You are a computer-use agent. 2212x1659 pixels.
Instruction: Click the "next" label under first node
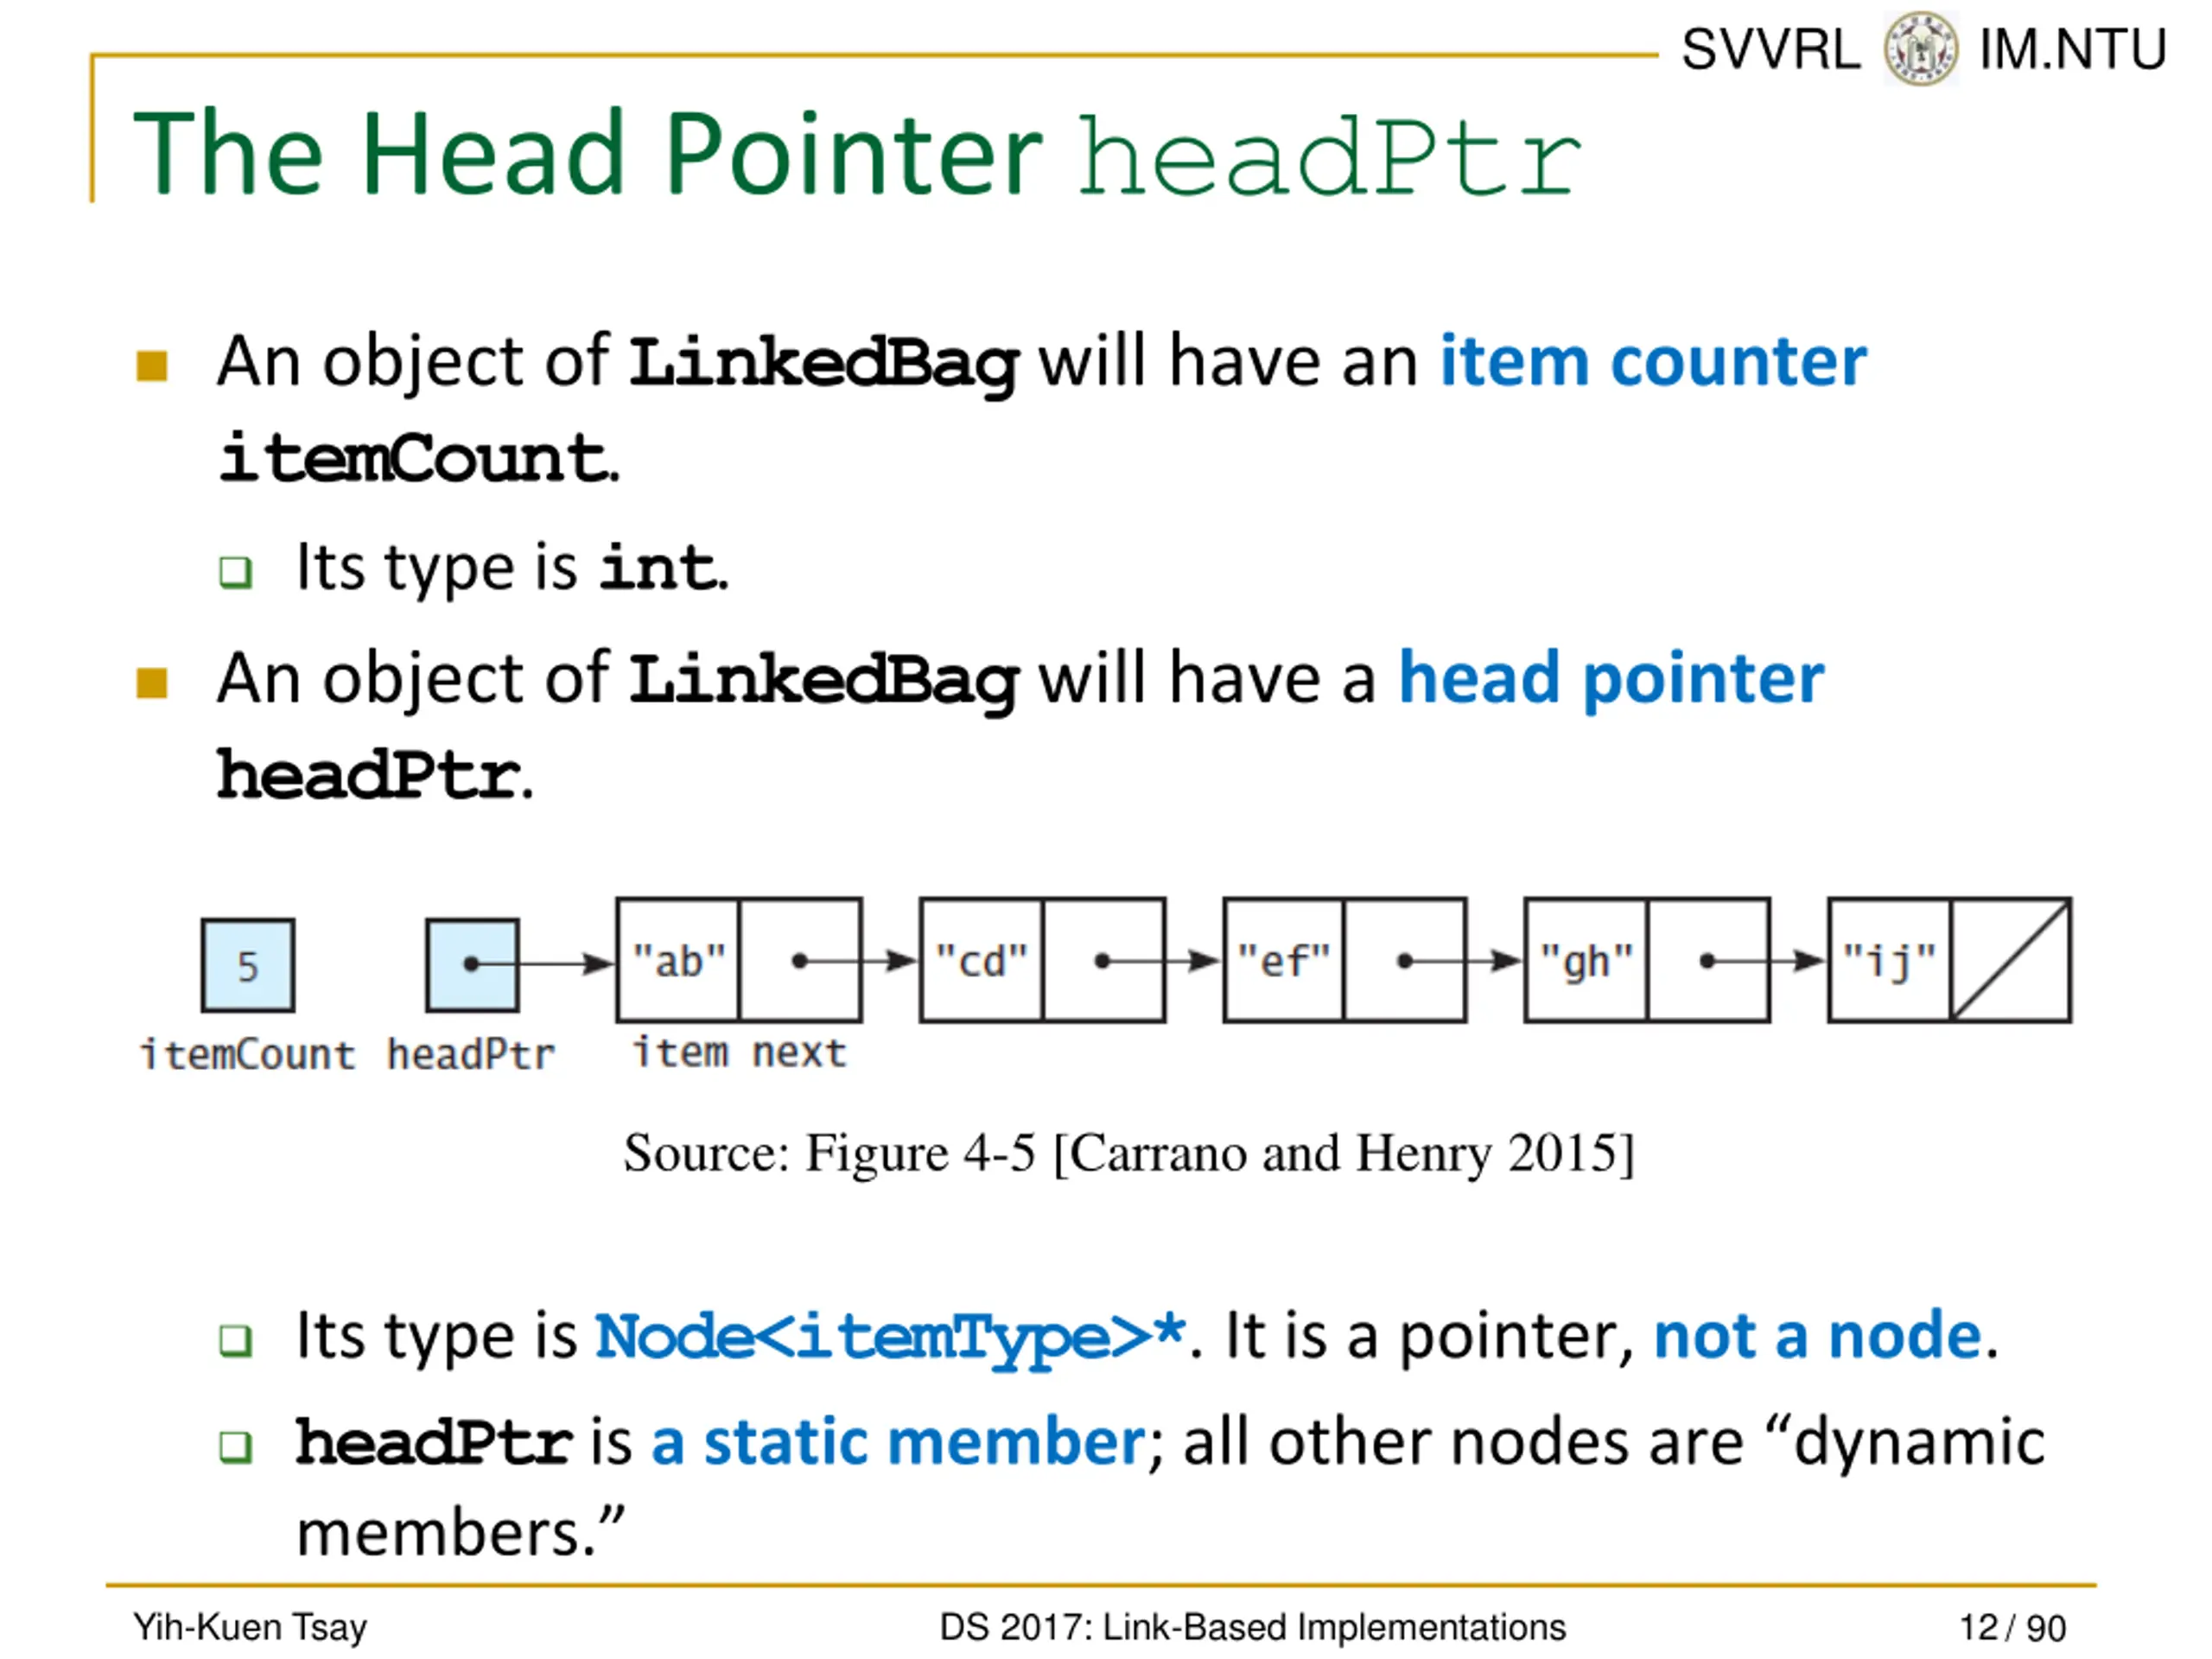click(799, 1053)
